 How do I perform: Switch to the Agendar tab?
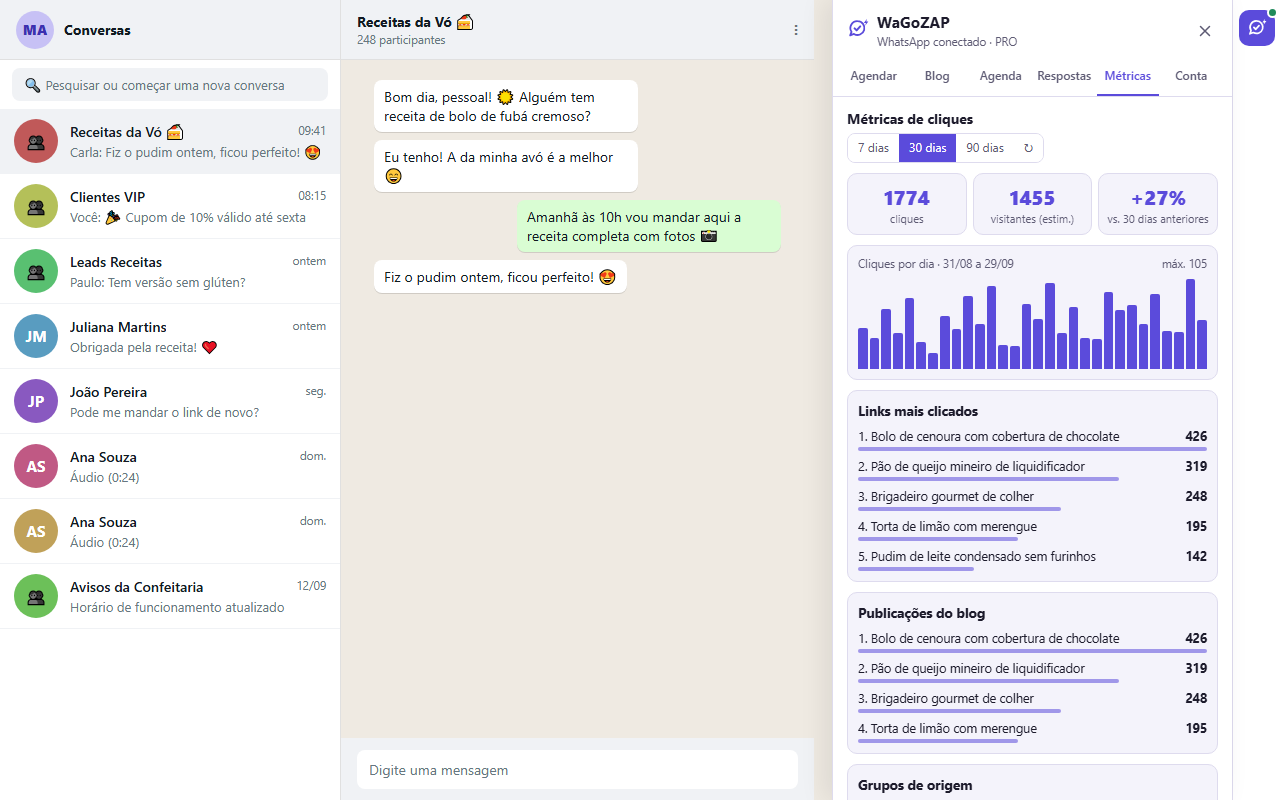tap(873, 76)
